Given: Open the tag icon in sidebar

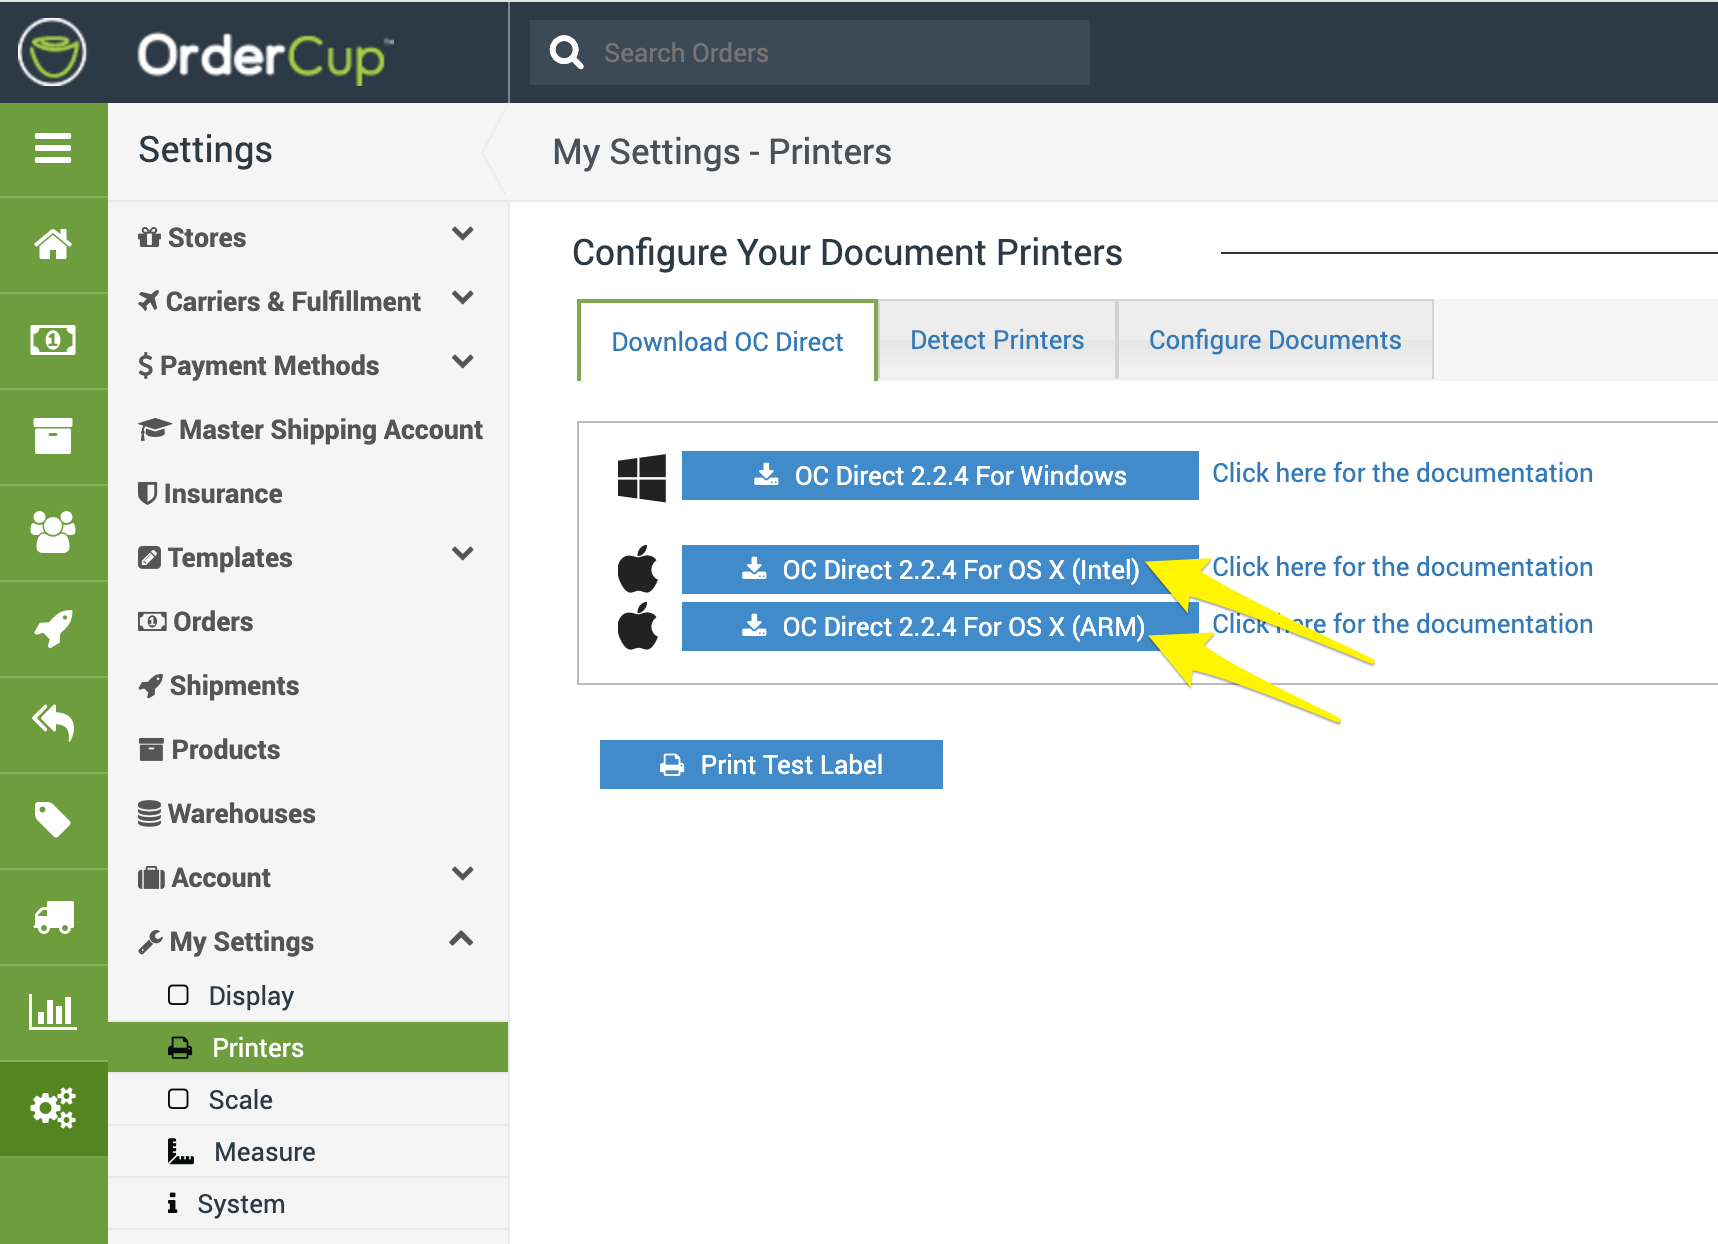Looking at the screenshot, I should coord(53,820).
